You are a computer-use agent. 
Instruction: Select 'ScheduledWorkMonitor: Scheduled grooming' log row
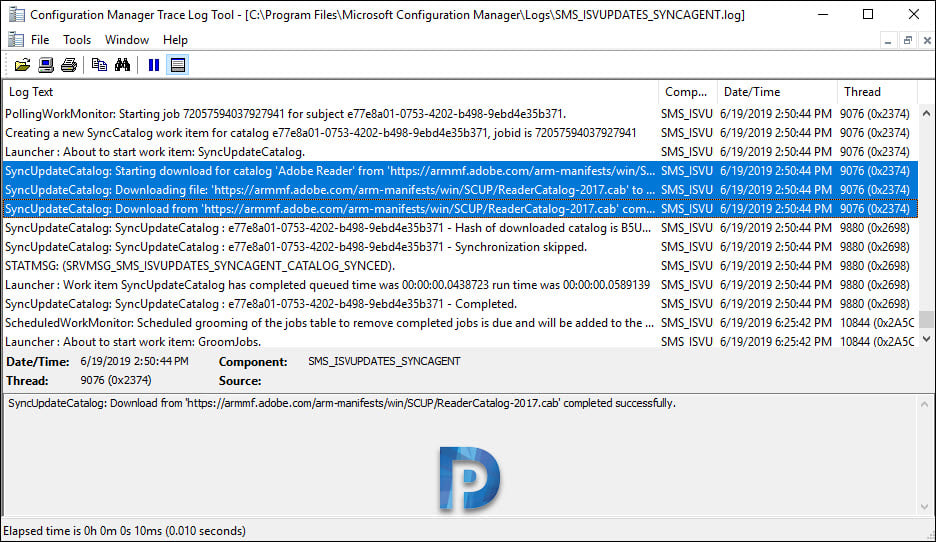coord(460,323)
